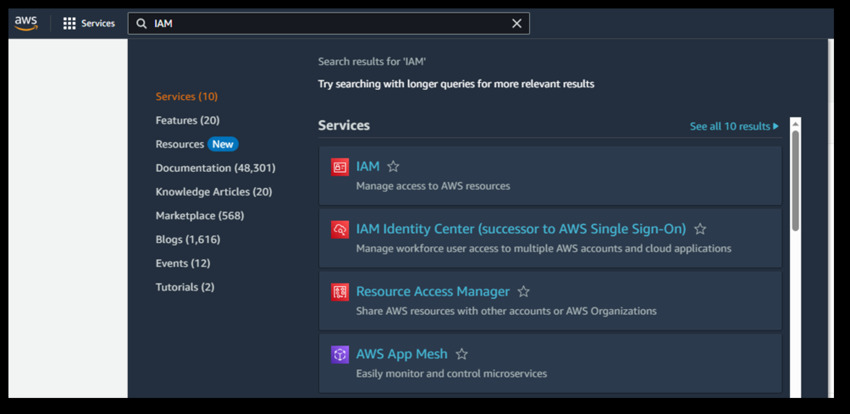Viewport: 850px width, 414px height.
Task: Select the Features (20) category
Action: pos(187,120)
